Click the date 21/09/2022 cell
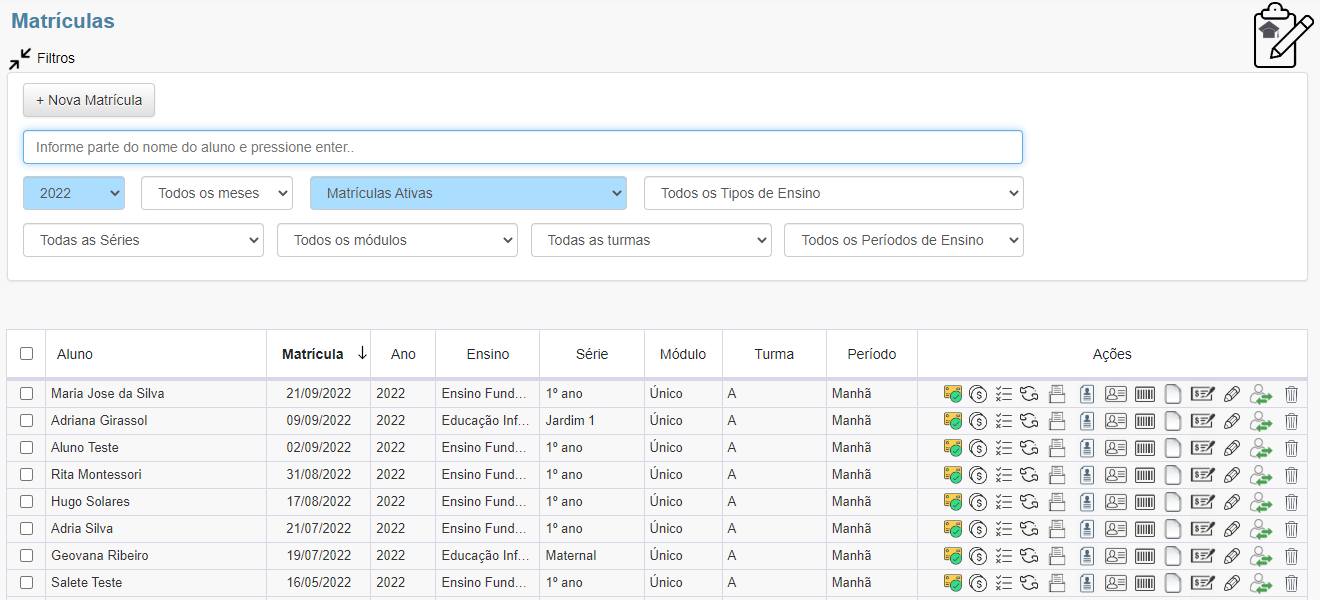This screenshot has height=600, width=1320. (x=319, y=394)
